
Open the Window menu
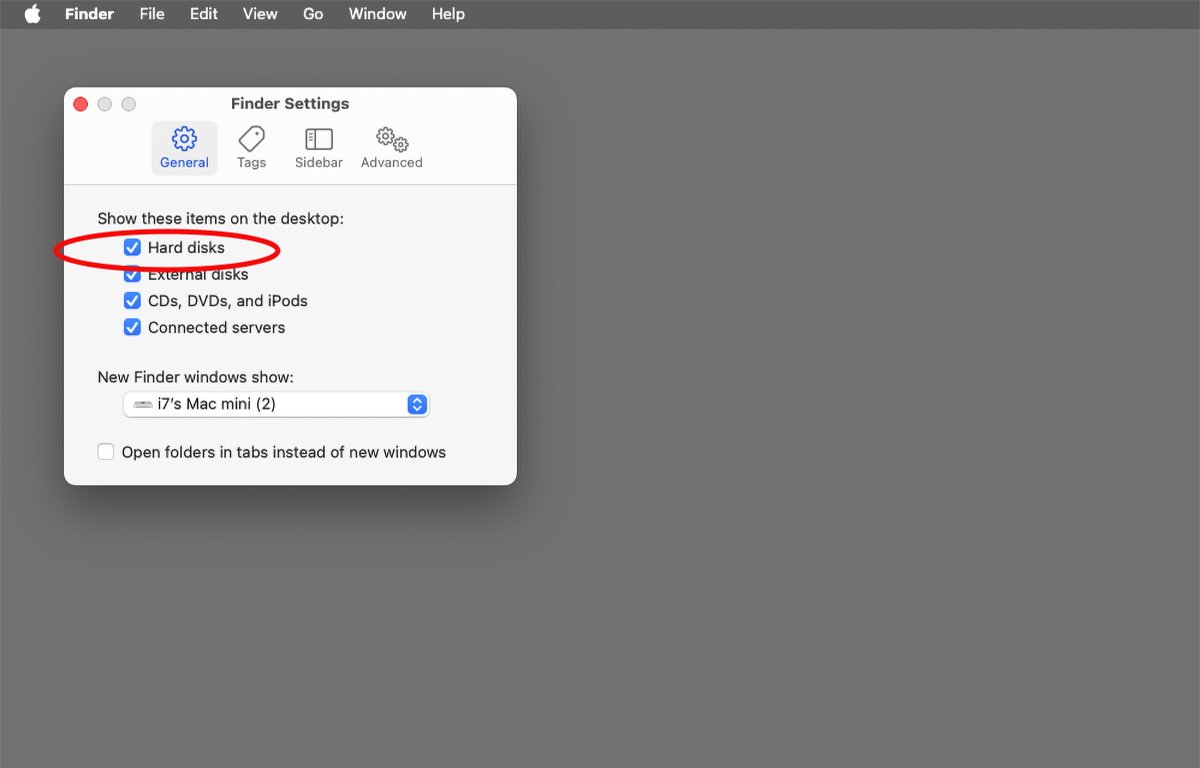pos(377,14)
